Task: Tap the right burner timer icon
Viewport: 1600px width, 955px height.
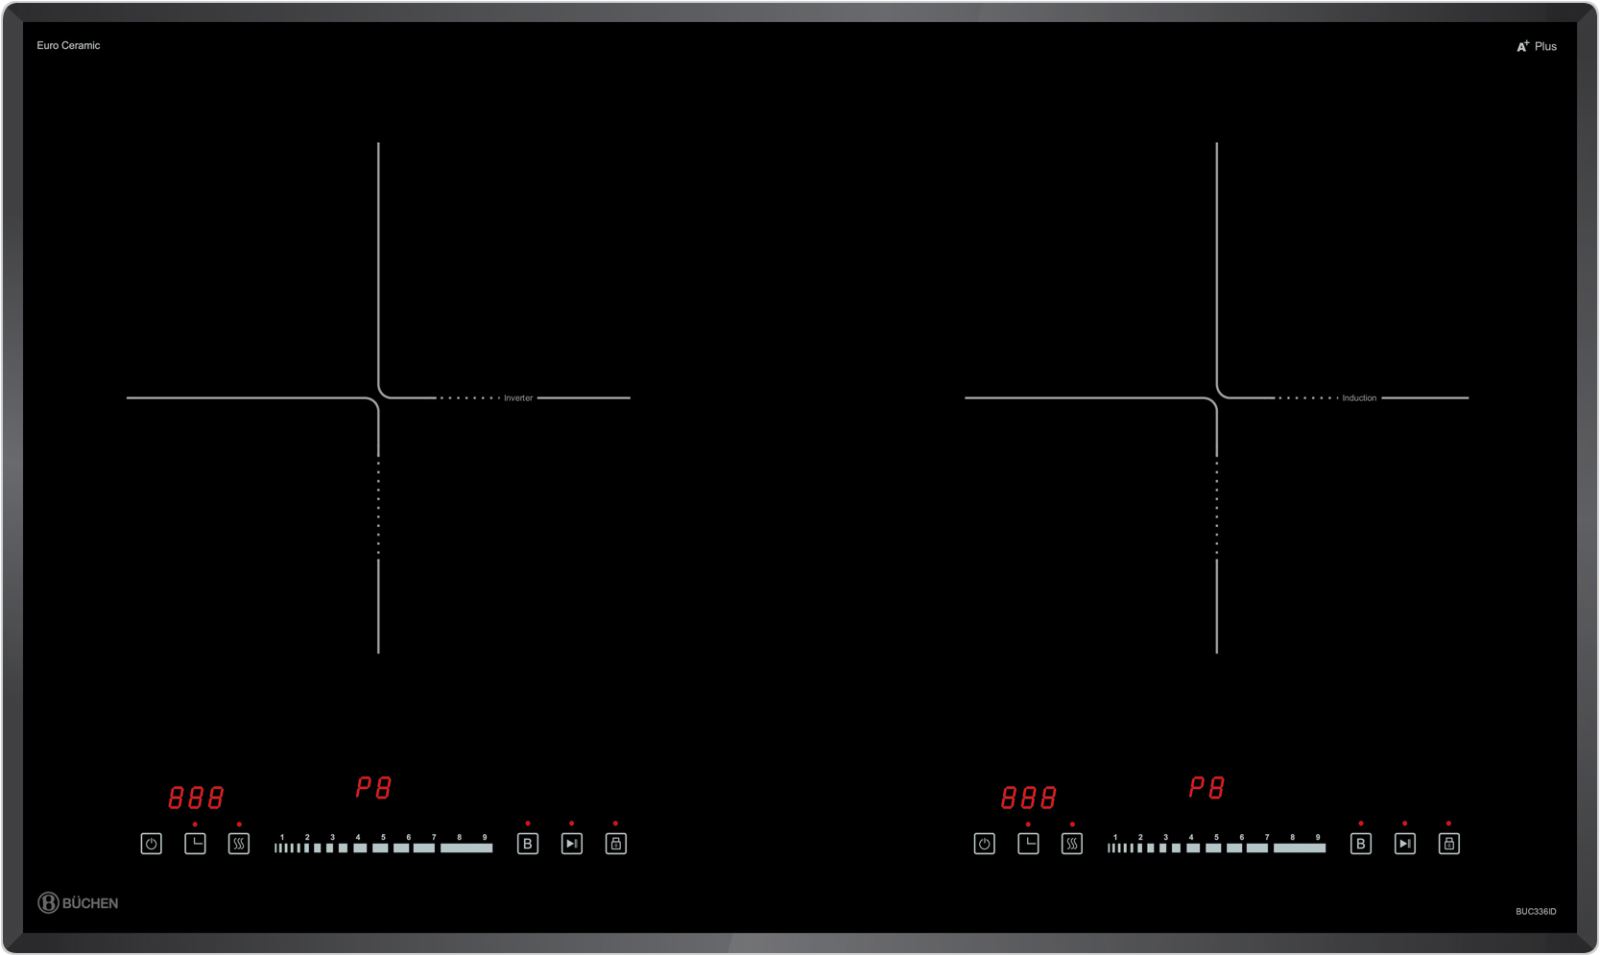Action: pos(1028,844)
